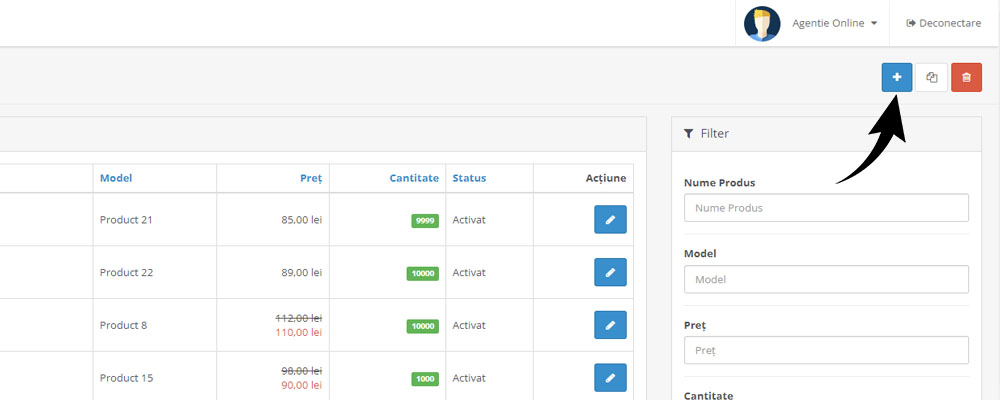1000x400 pixels.
Task: Click the Nume Produs filter input
Action: tap(826, 208)
